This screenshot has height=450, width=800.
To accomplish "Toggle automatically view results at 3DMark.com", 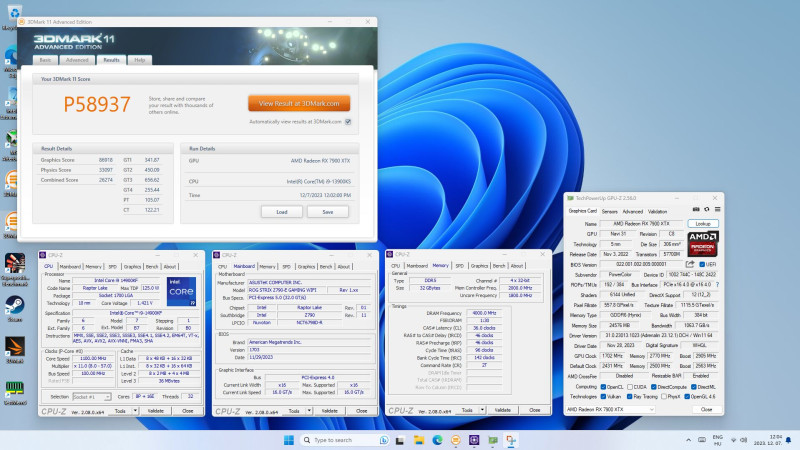I will pyautogui.click(x=348, y=121).
